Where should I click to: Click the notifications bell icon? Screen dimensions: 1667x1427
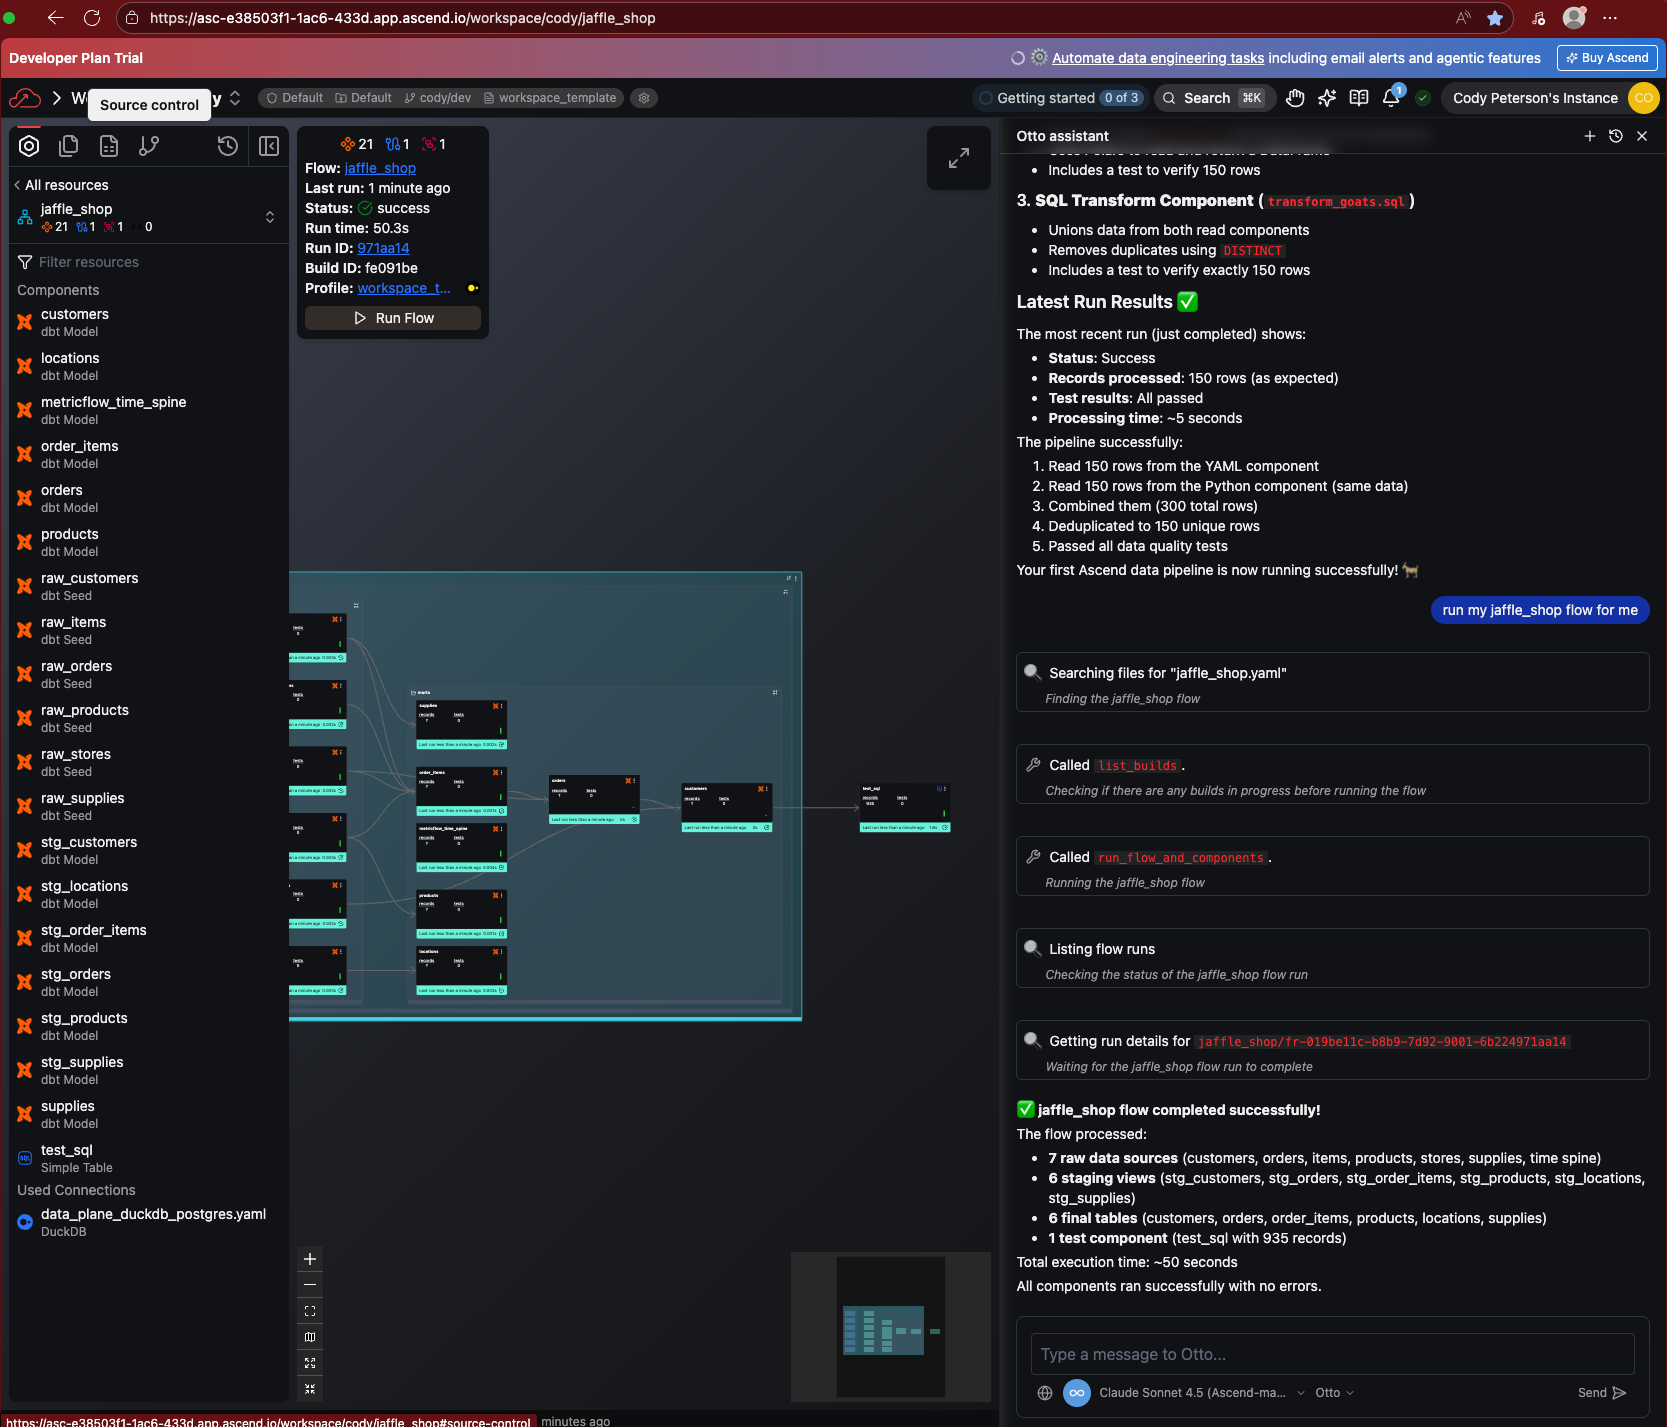(1391, 97)
